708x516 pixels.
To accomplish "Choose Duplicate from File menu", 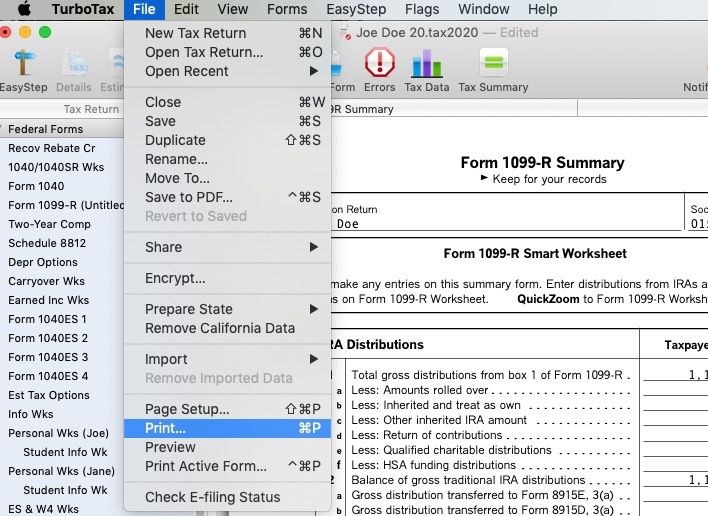I will pos(228,140).
